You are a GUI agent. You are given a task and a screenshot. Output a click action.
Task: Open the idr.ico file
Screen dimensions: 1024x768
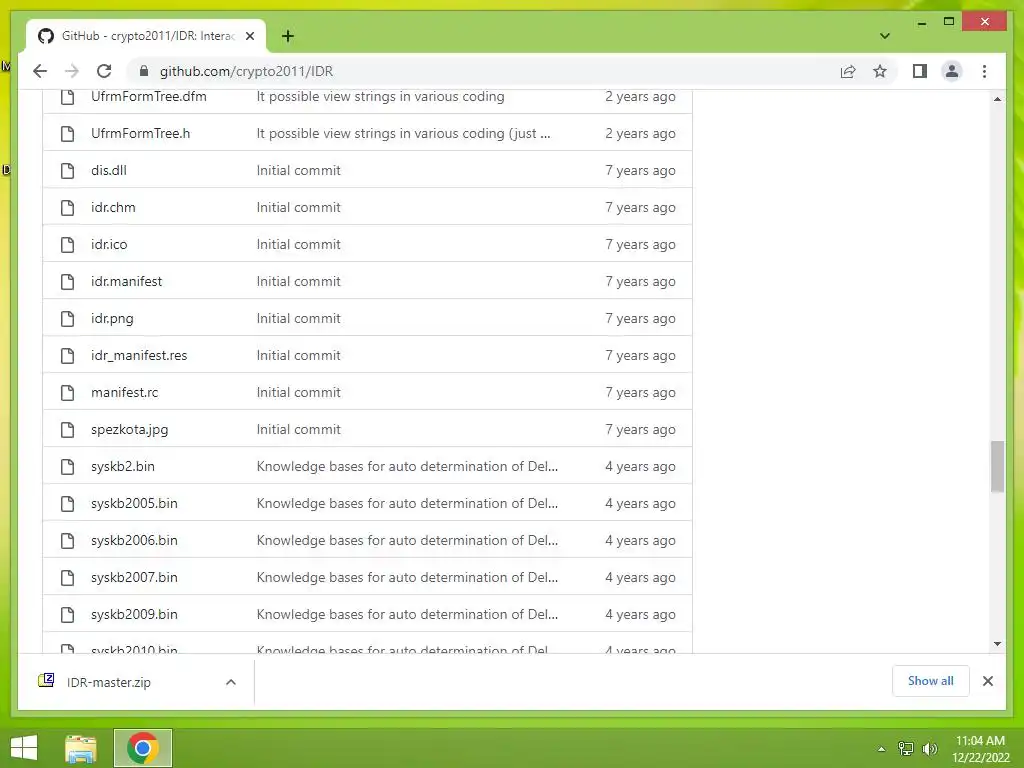click(x=109, y=244)
